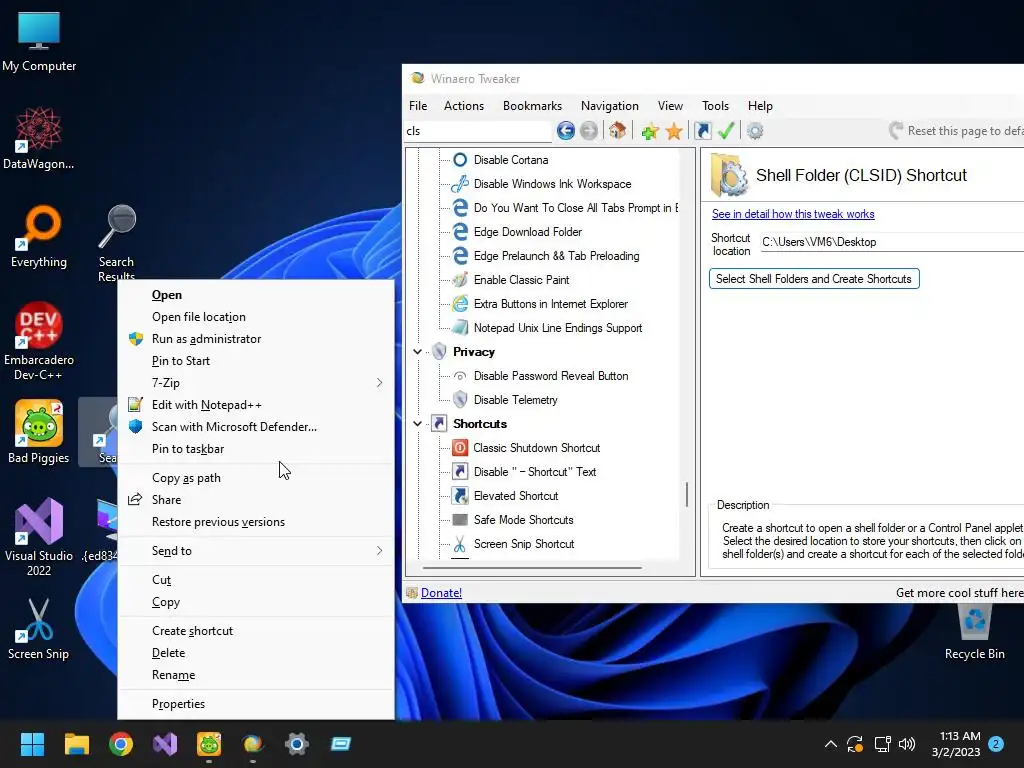Choose Create shortcut
This screenshot has width=1024, height=768.
coord(256,632)
